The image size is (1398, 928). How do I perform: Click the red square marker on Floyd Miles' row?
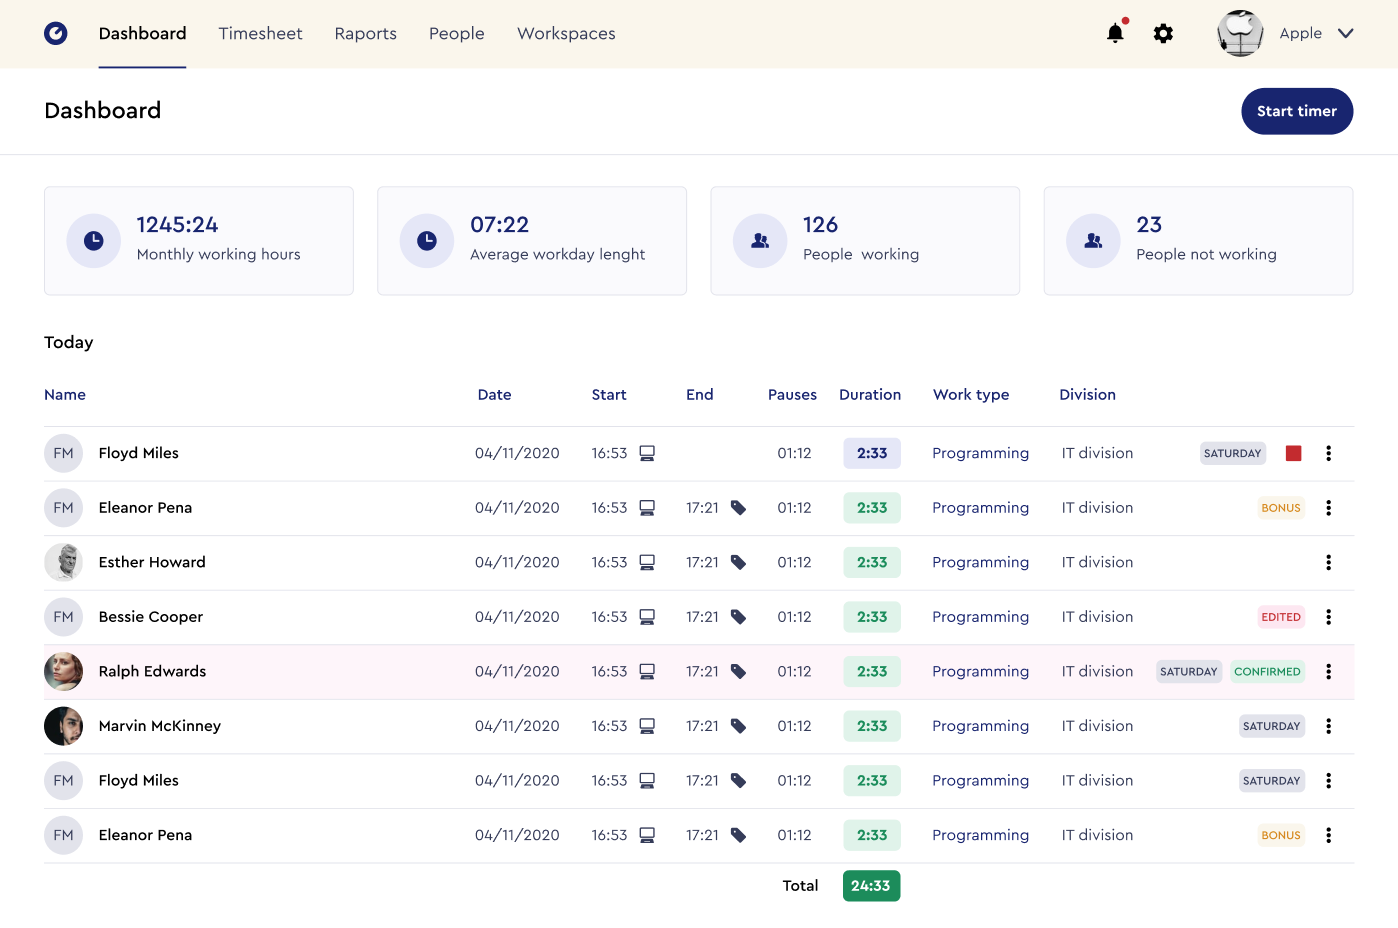click(1293, 453)
